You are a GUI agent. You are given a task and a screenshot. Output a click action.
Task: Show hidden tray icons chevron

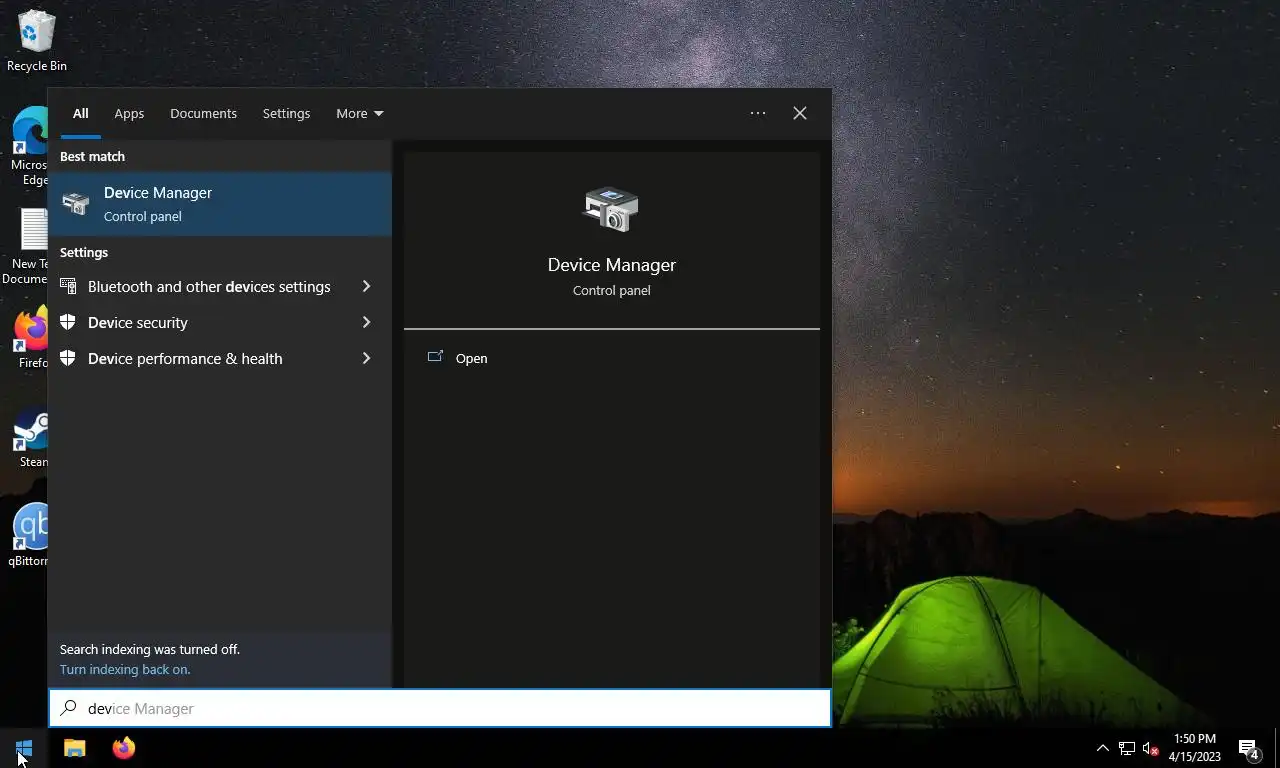coord(1102,748)
